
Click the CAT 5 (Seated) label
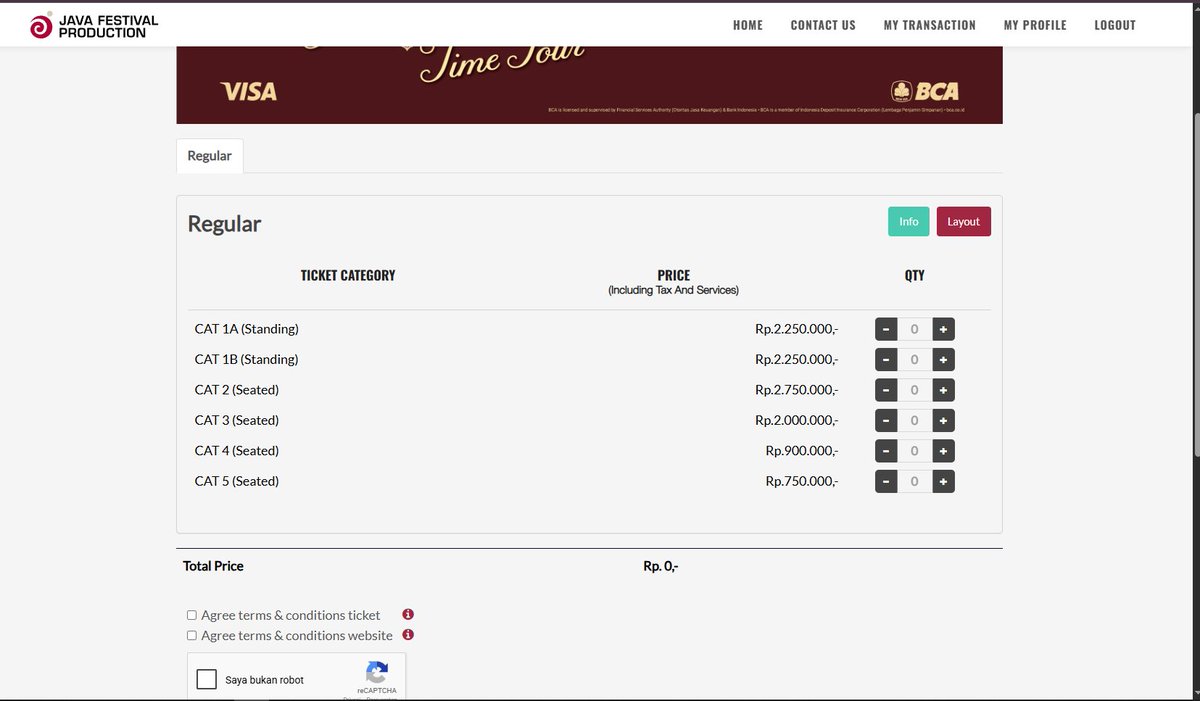(x=236, y=481)
